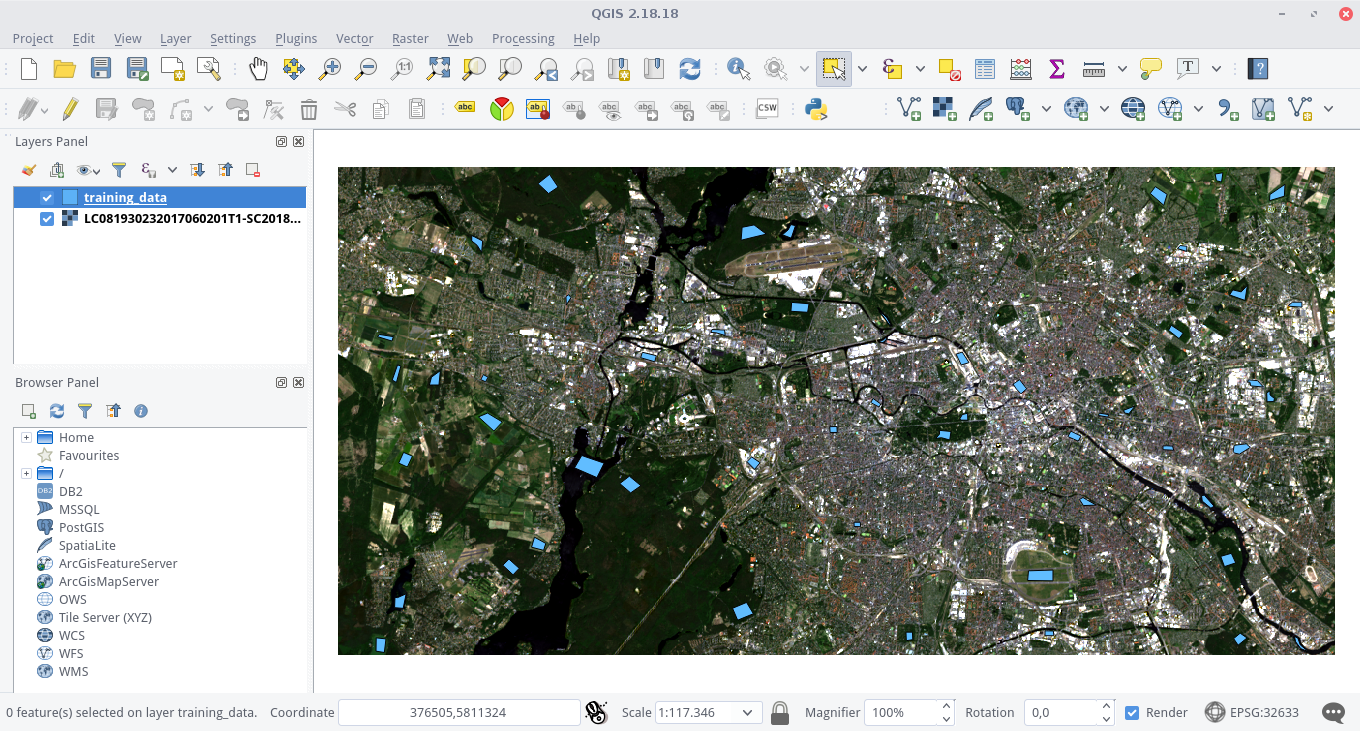Click the Identify Features tool

739,69
